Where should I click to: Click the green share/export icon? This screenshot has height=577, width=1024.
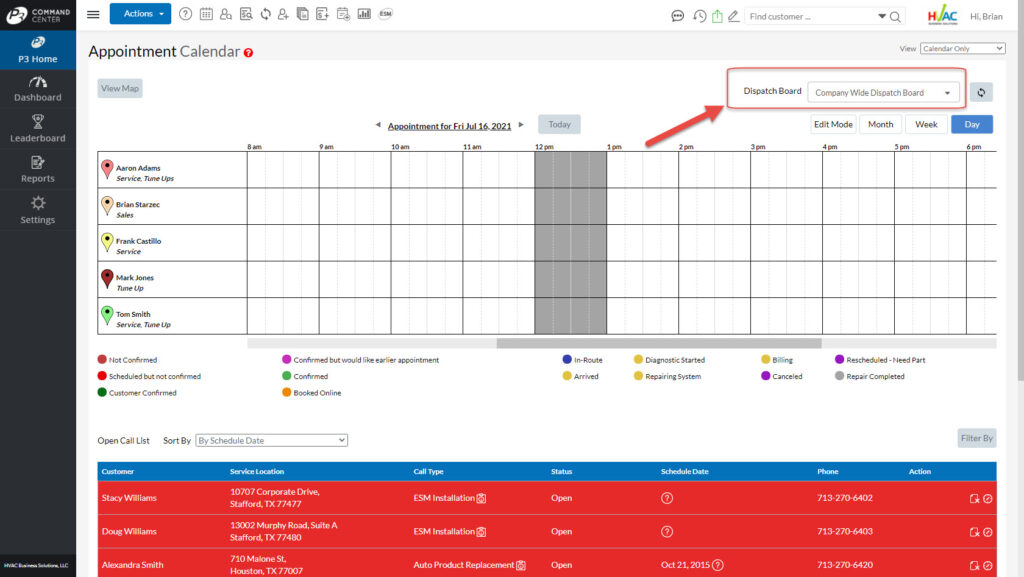717,16
